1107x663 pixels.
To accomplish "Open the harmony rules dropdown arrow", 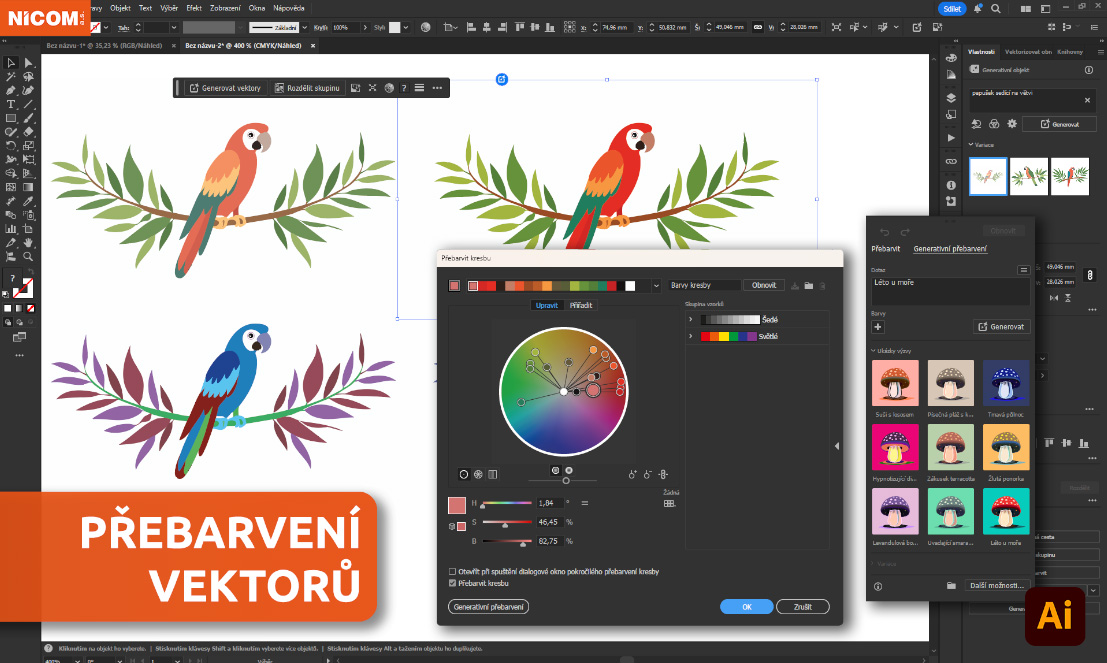I will (657, 286).
